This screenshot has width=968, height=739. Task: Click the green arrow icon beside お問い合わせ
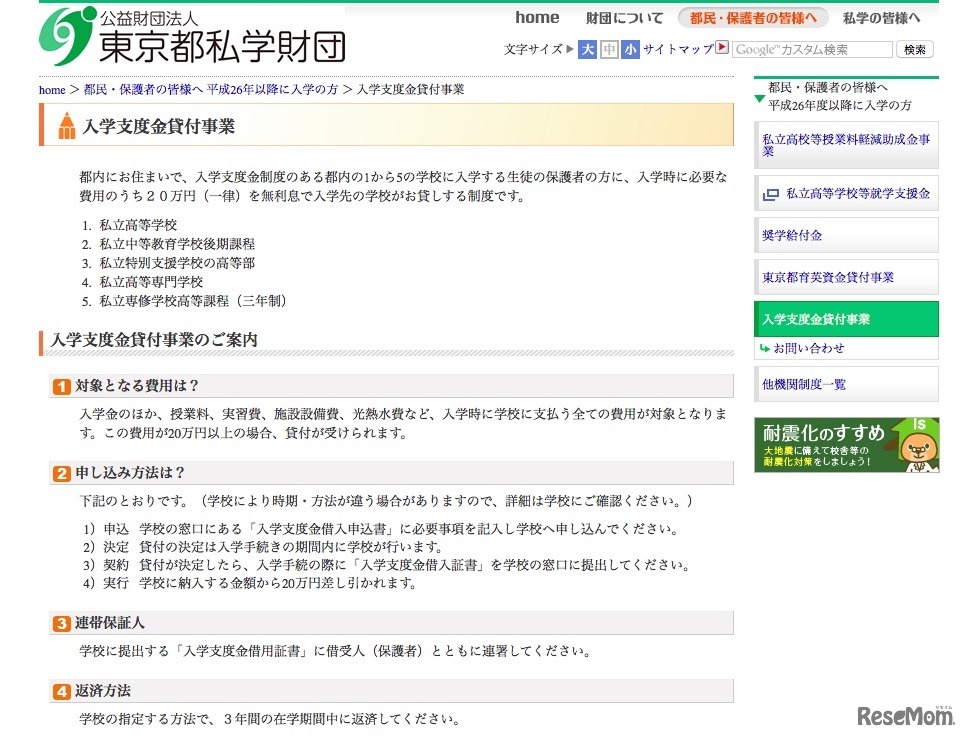pyautogui.click(x=765, y=350)
